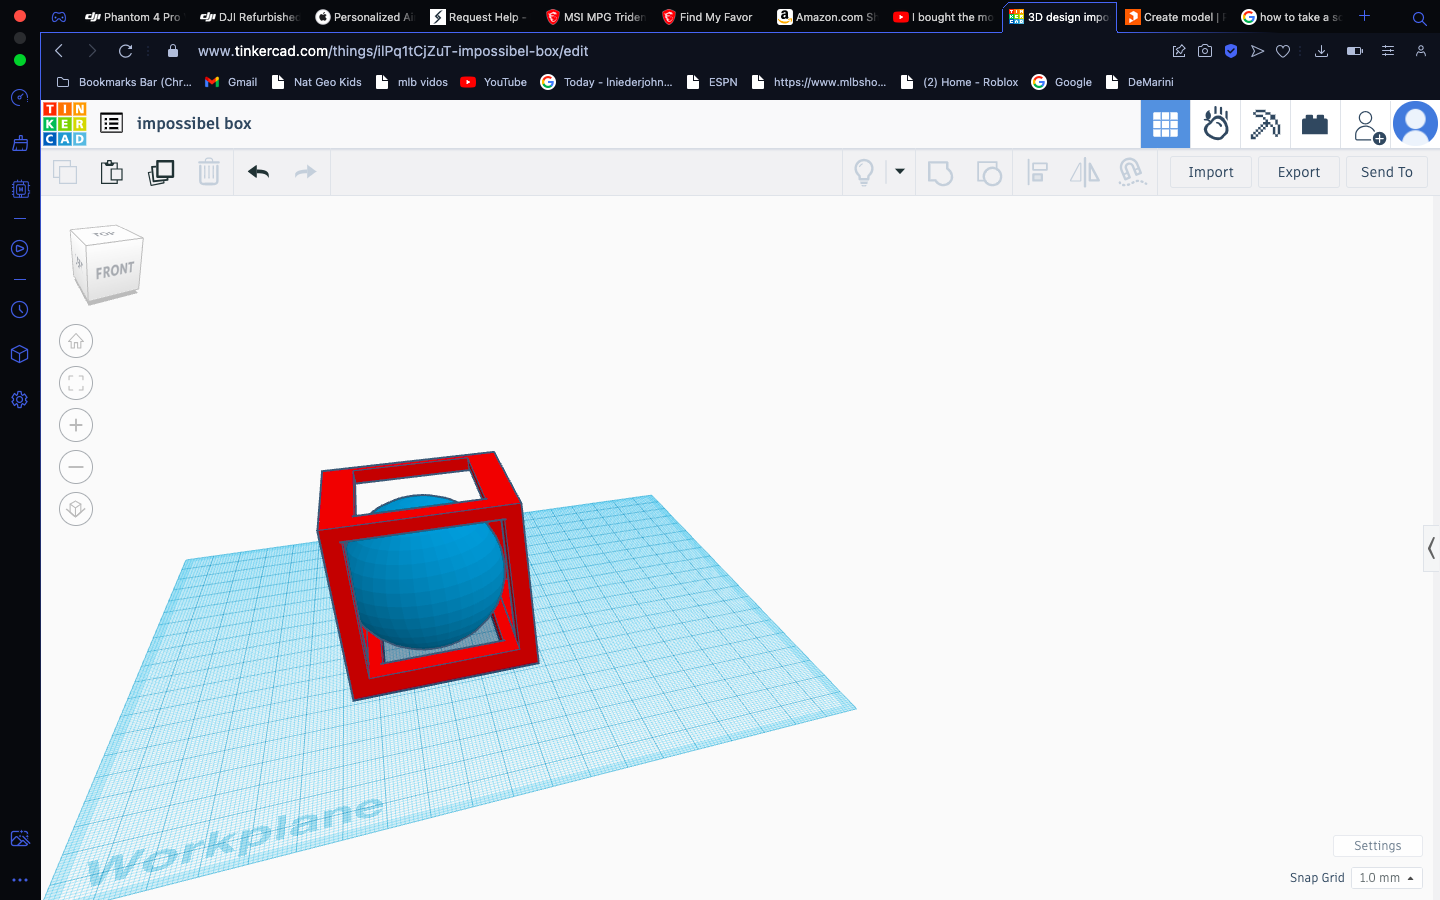The height and width of the screenshot is (900, 1440).
Task: Reload the browser page
Action: (125, 51)
